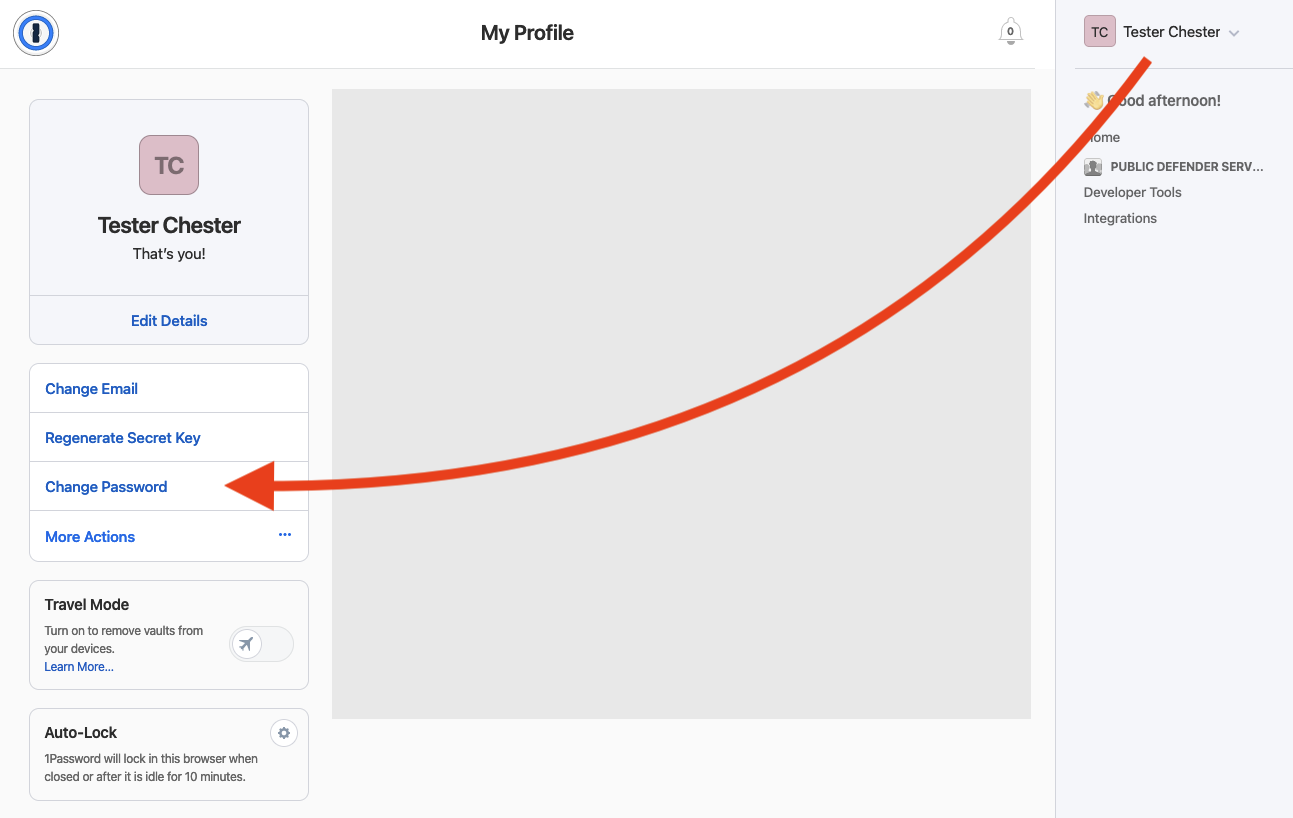Click the Public Defender account icon
The image size is (1293, 818).
[1093, 167]
